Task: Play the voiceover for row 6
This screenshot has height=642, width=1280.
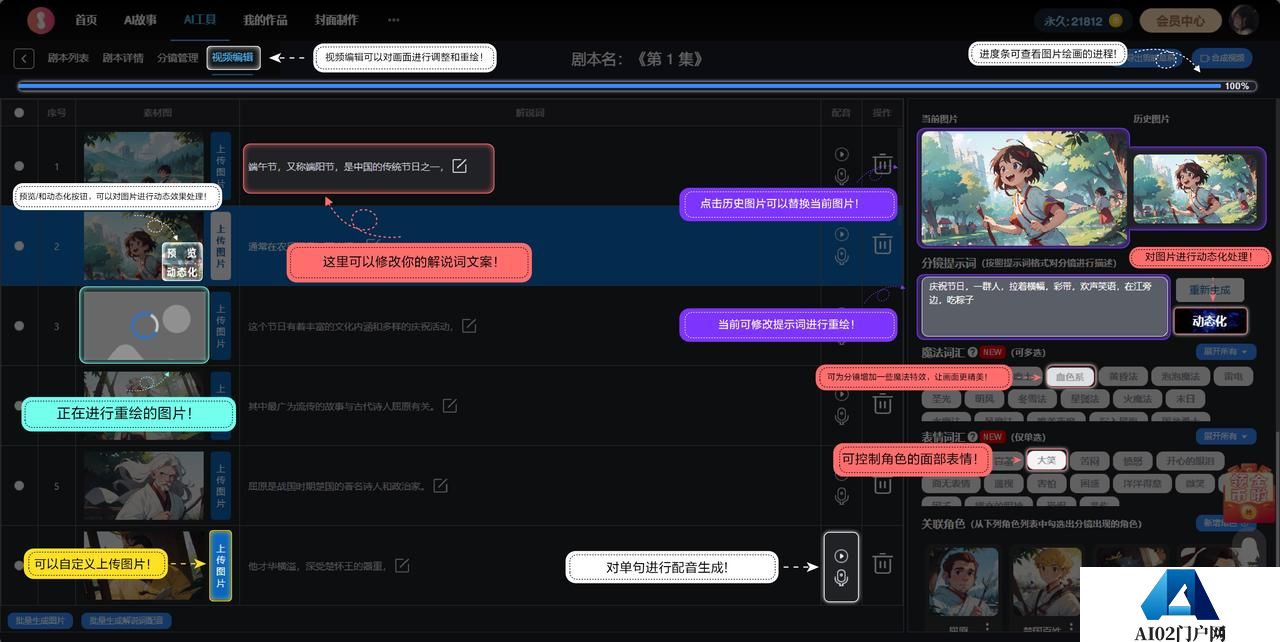Action: pos(841,555)
